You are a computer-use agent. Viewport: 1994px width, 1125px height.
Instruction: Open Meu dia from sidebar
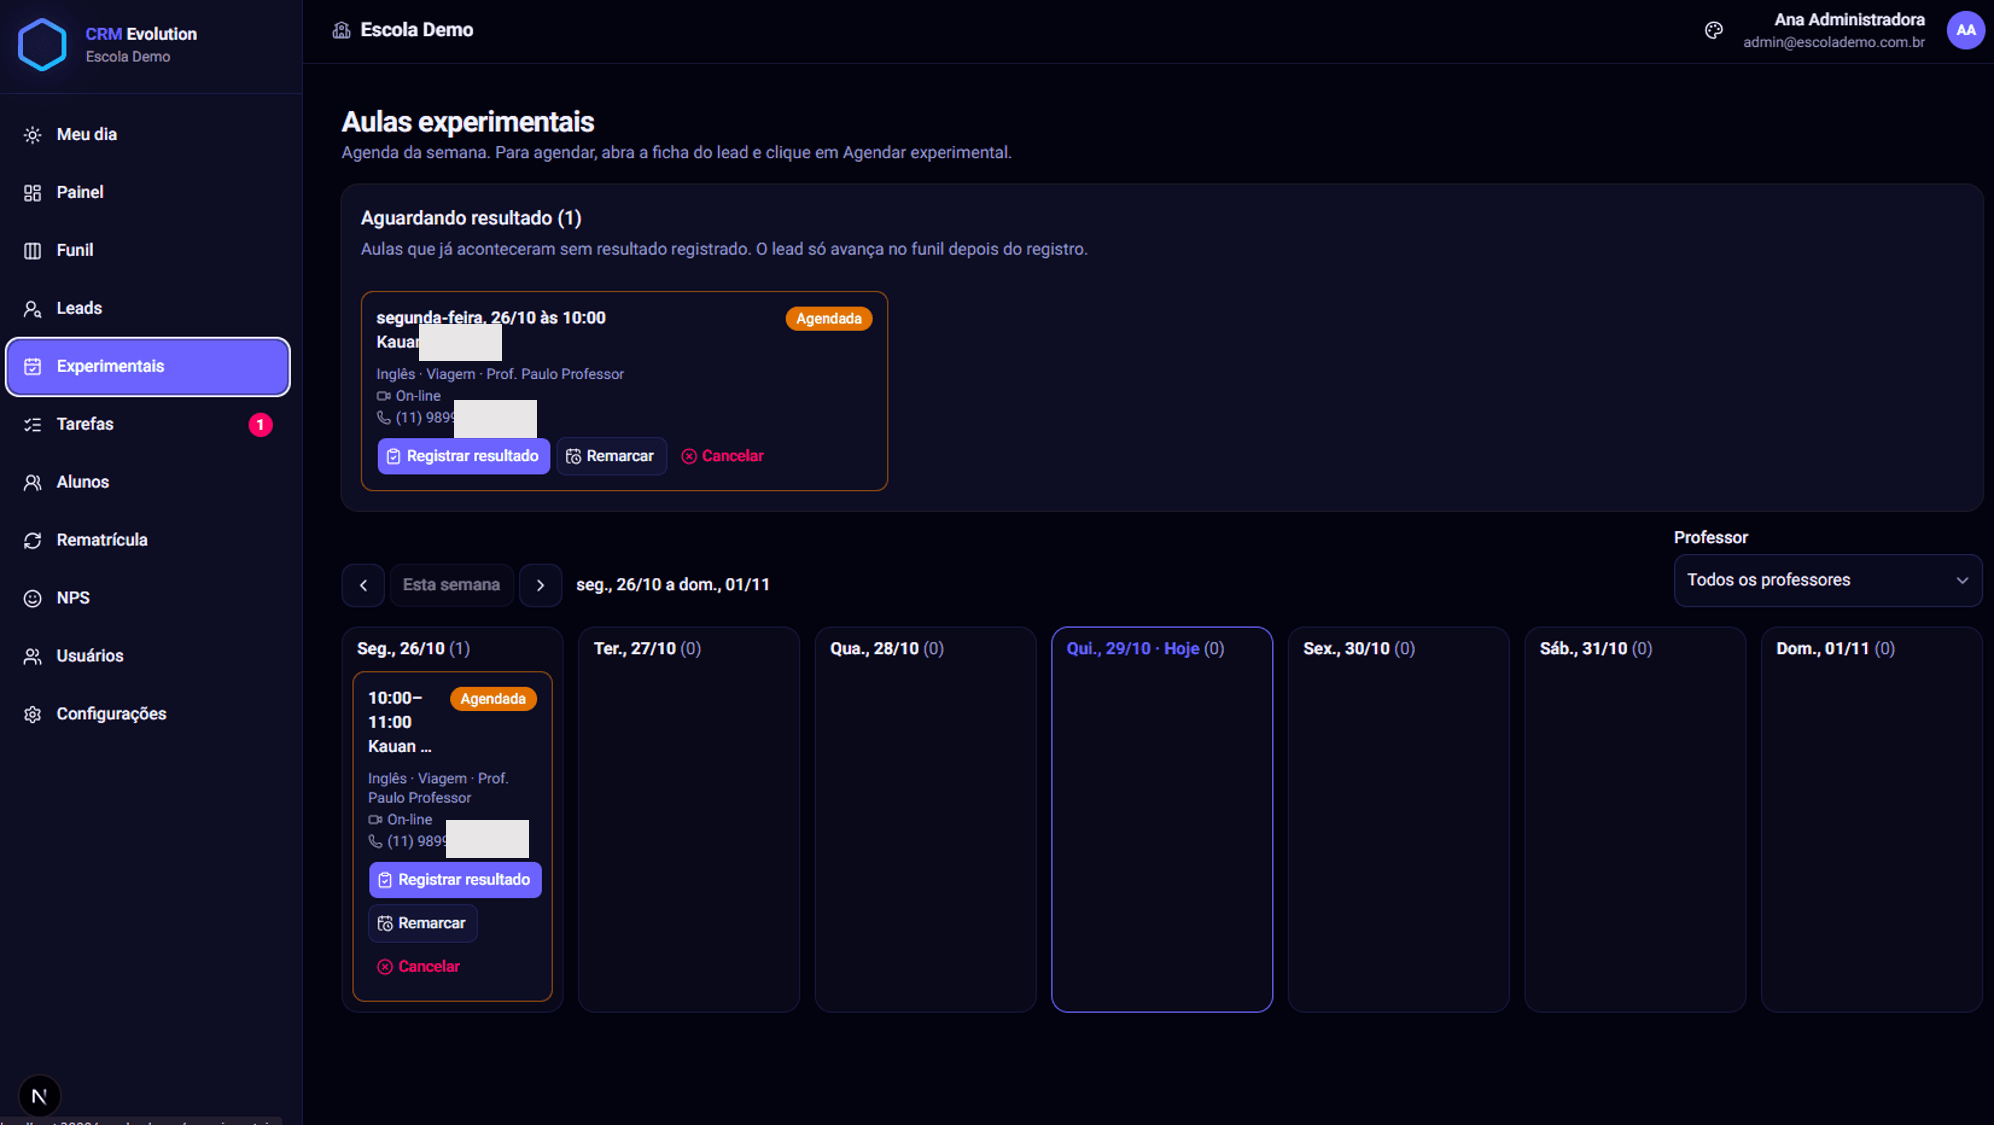[x=148, y=134]
